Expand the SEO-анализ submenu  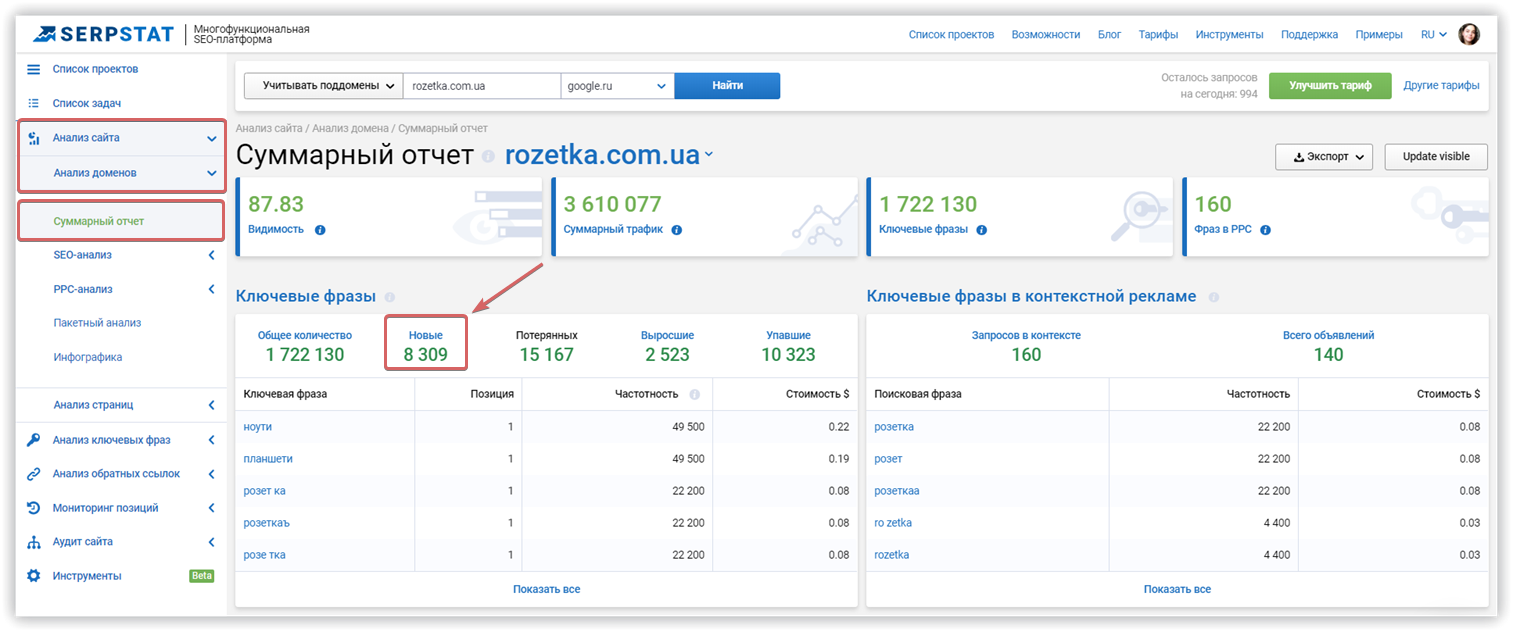pyautogui.click(x=211, y=255)
